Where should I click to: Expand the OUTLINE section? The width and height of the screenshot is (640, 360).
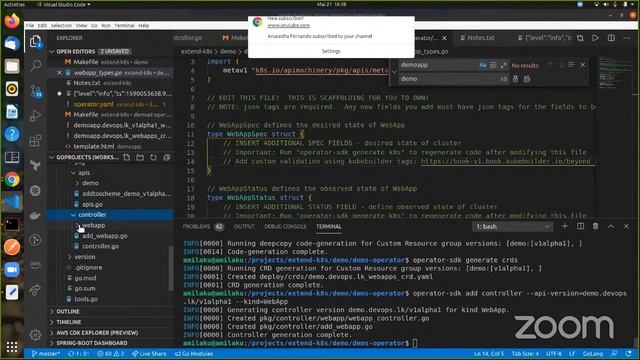coord(52,311)
